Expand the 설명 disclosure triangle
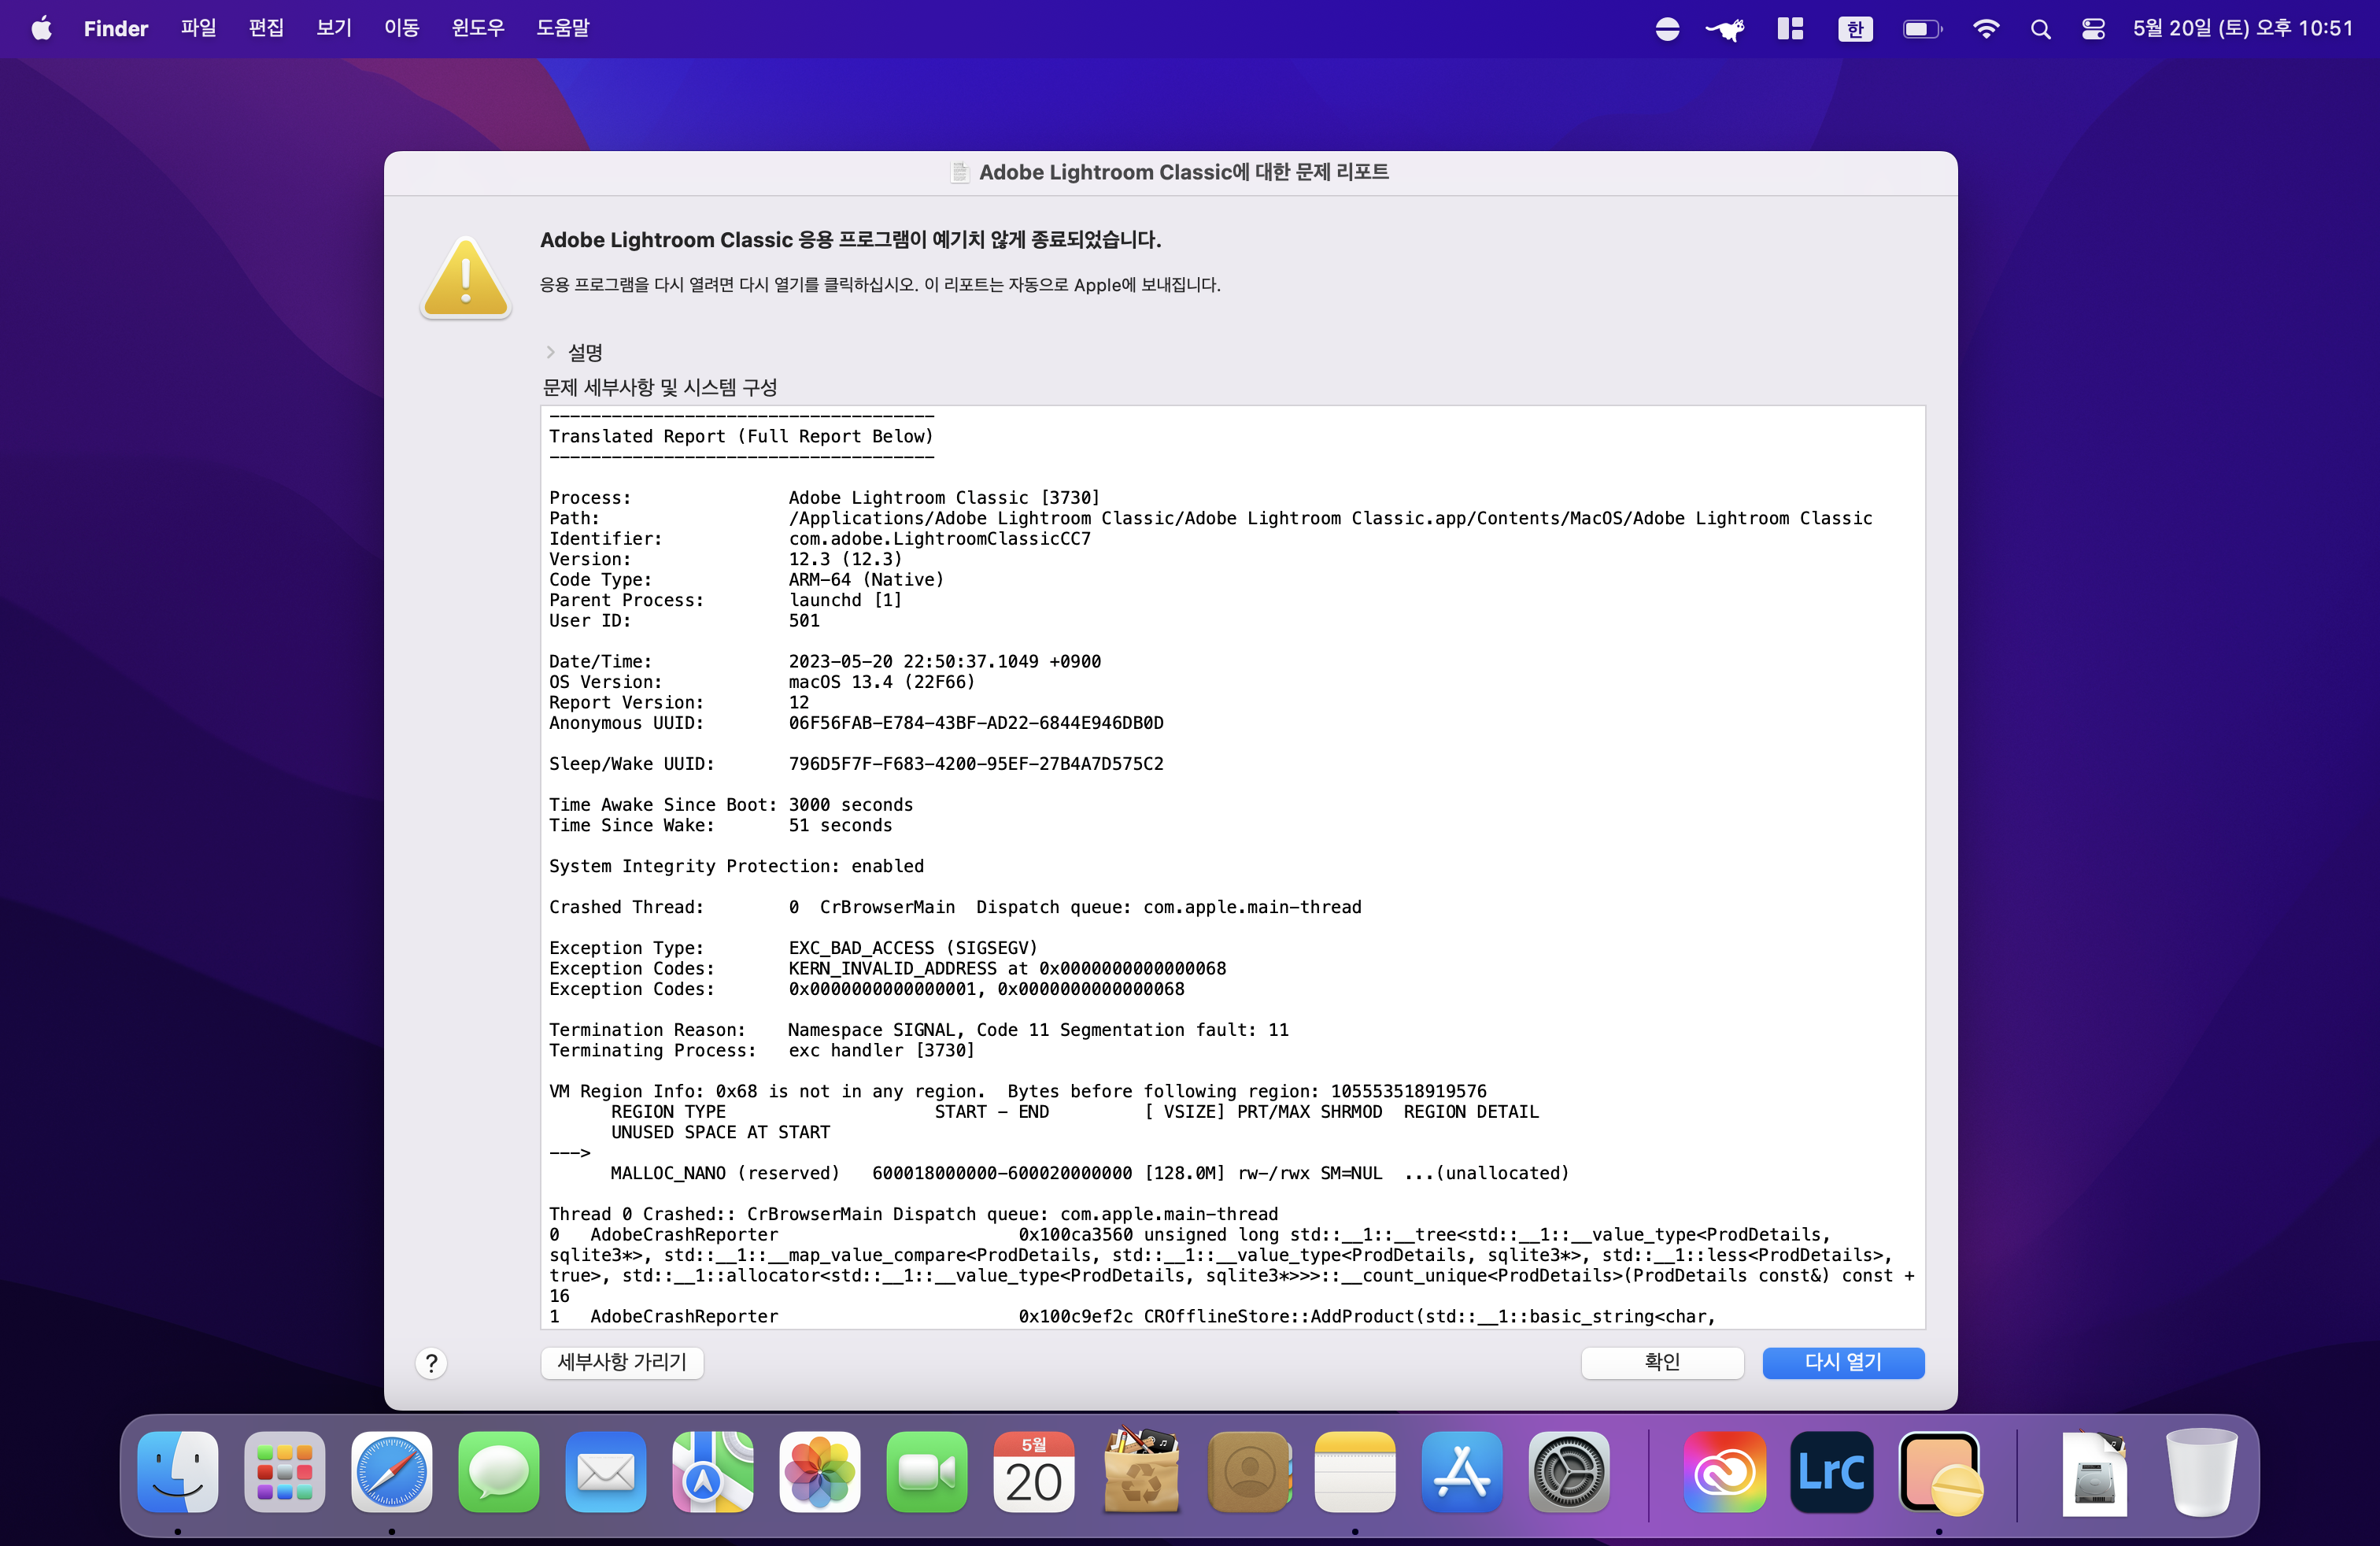The image size is (2380, 1546). (550, 352)
